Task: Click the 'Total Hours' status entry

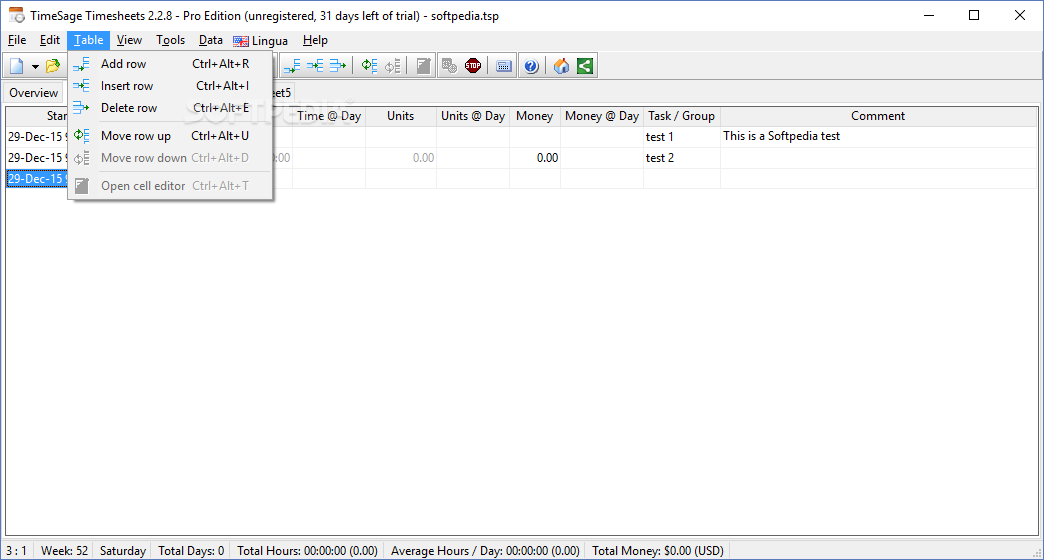Action: [308, 551]
